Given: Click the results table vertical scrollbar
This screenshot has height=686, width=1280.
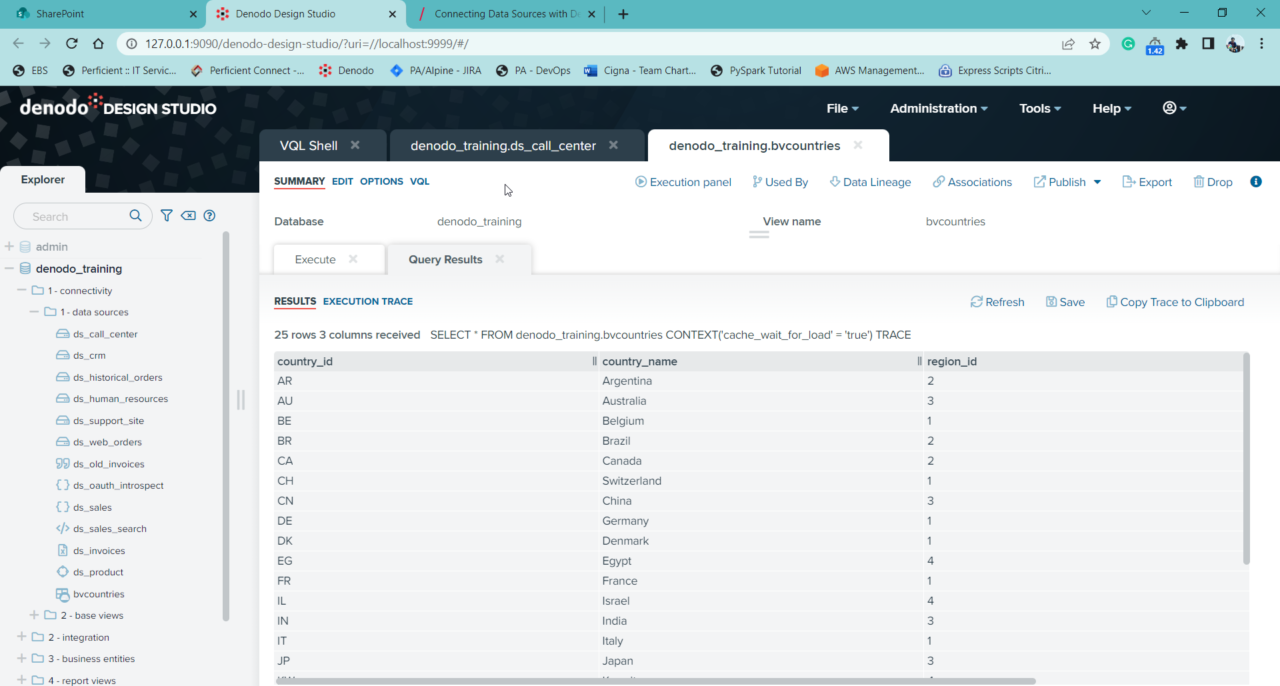Looking at the screenshot, I should tap(1246, 458).
